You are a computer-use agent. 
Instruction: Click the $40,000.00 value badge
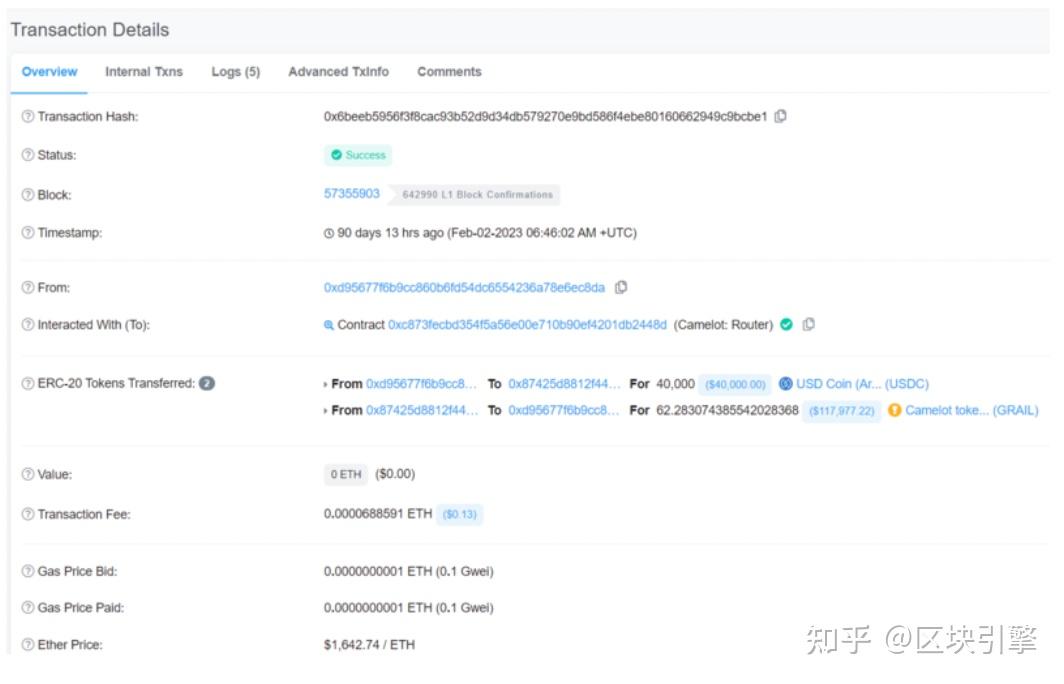735,385
